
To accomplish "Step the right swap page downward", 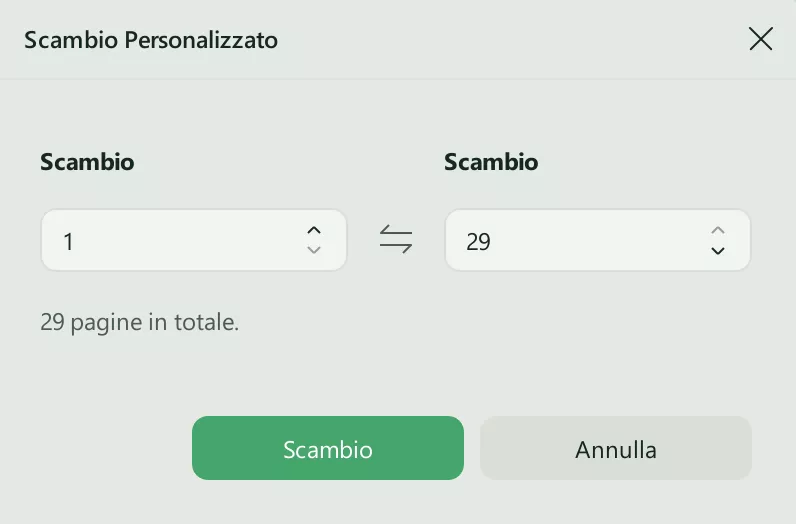I will (x=717, y=250).
